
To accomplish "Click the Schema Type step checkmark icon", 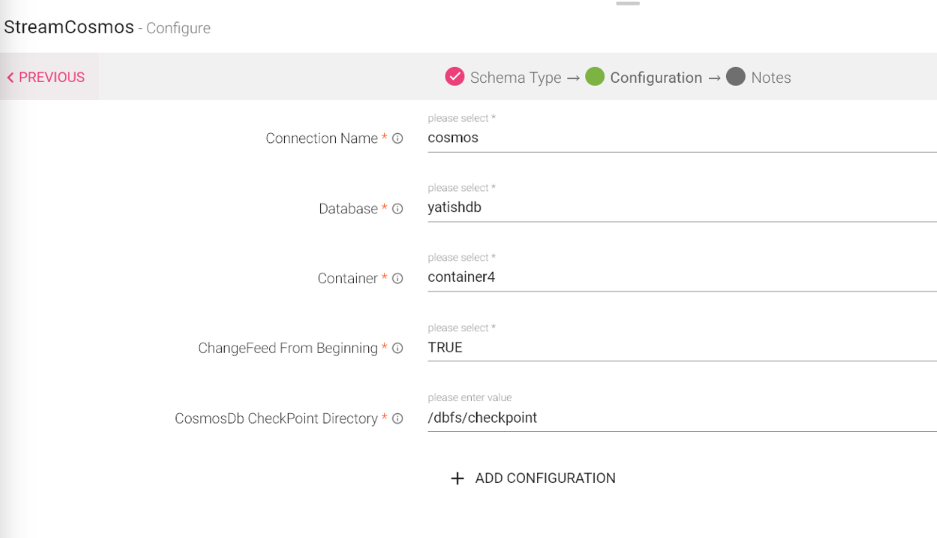I will pyautogui.click(x=455, y=77).
